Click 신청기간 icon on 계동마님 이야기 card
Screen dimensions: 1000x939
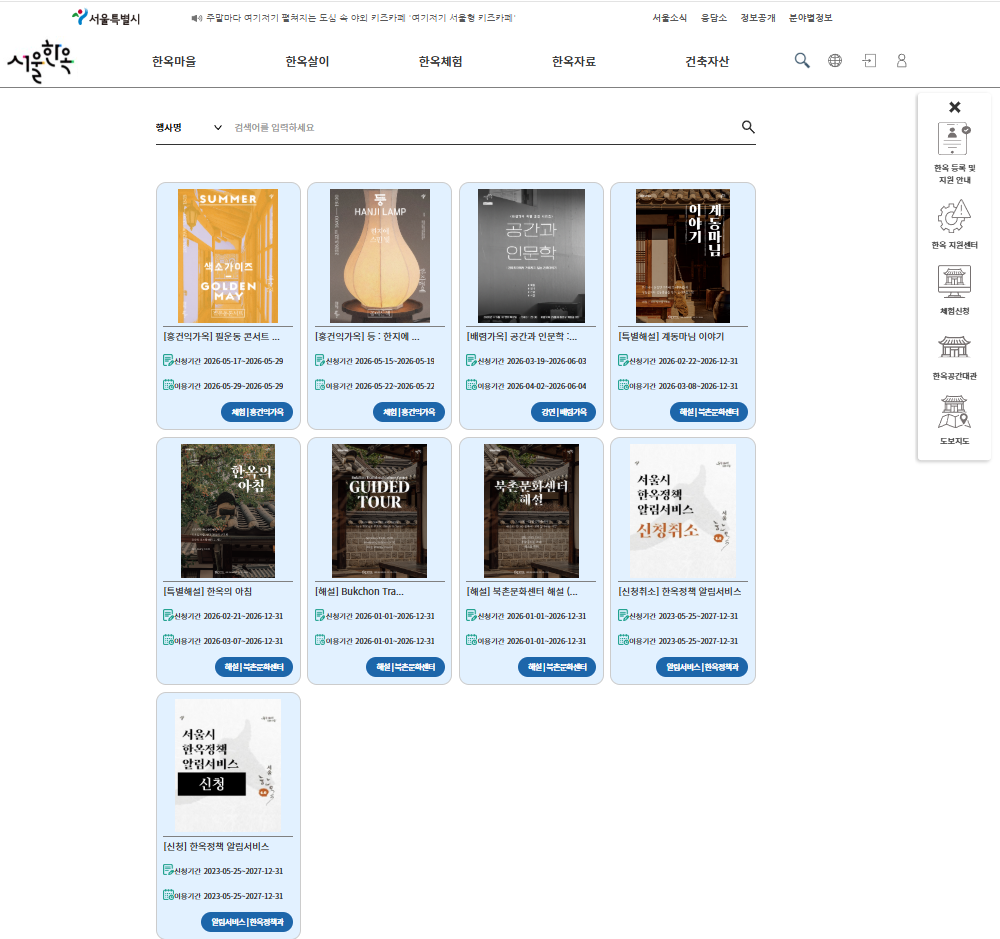click(623, 360)
